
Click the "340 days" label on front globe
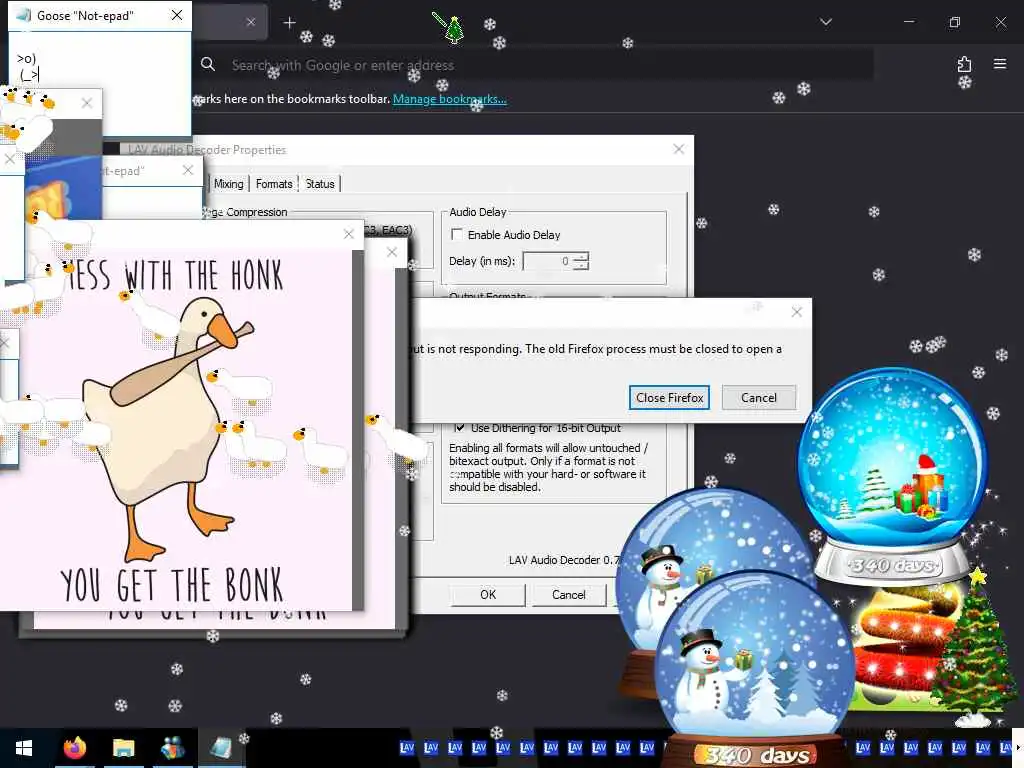click(x=758, y=756)
